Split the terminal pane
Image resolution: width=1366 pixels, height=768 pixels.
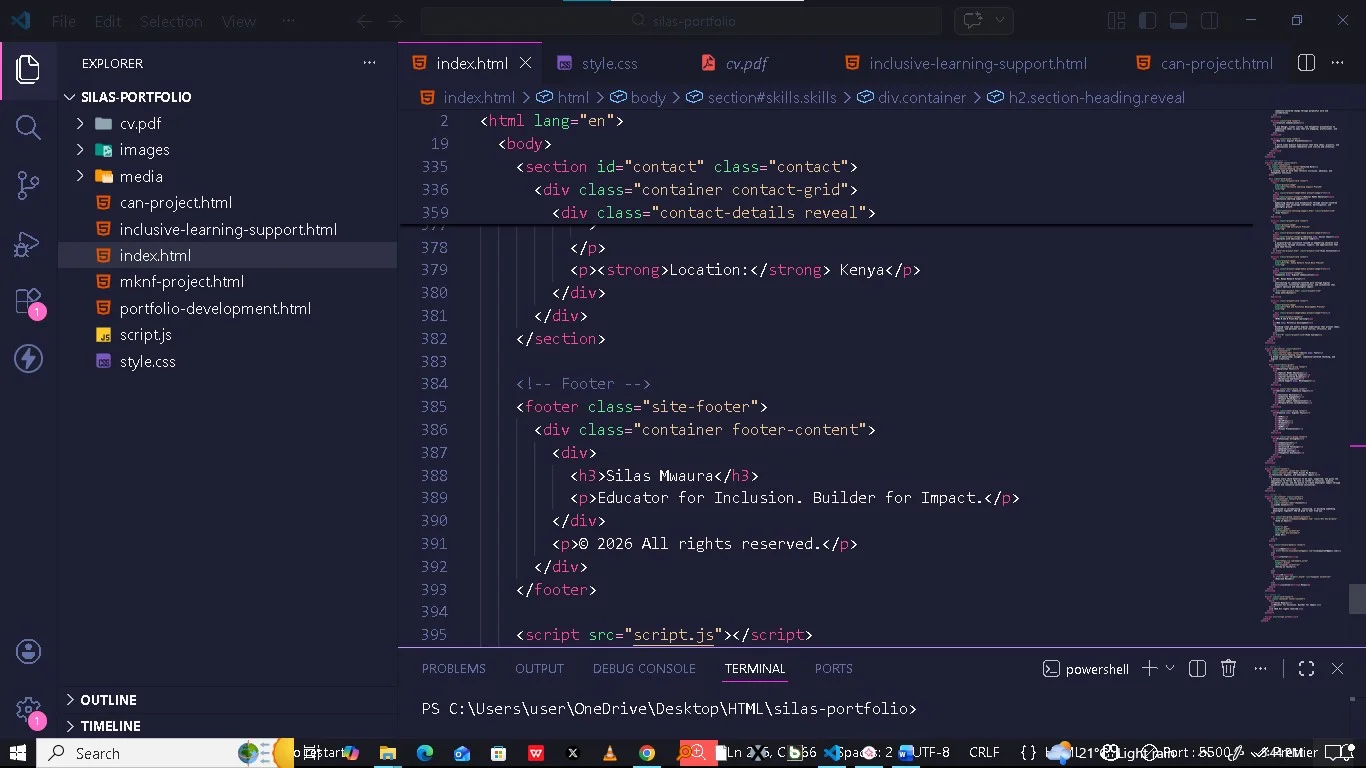tap(1197, 669)
